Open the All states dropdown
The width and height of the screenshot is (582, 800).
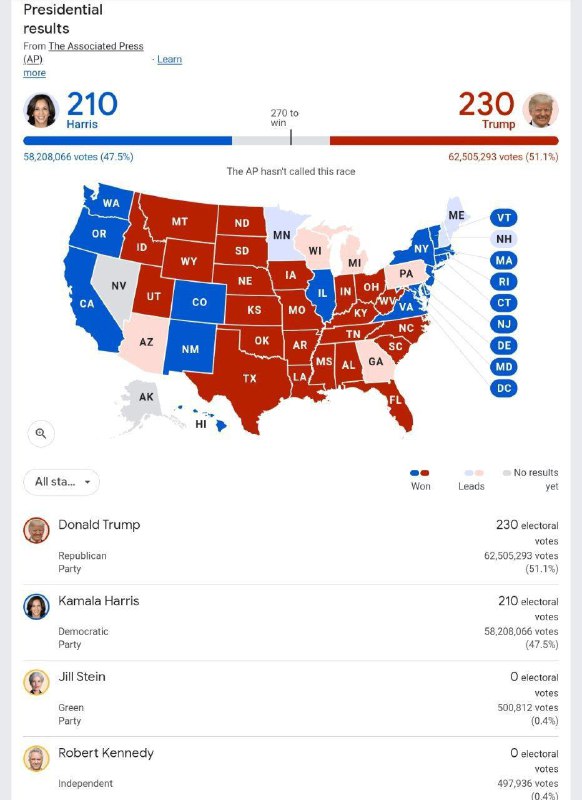[x=61, y=482]
